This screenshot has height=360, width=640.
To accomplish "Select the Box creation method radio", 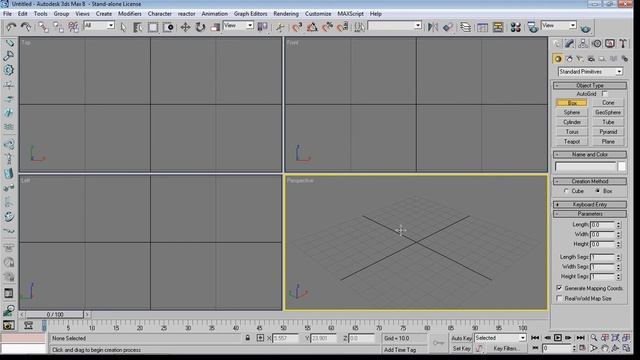I will [598, 191].
